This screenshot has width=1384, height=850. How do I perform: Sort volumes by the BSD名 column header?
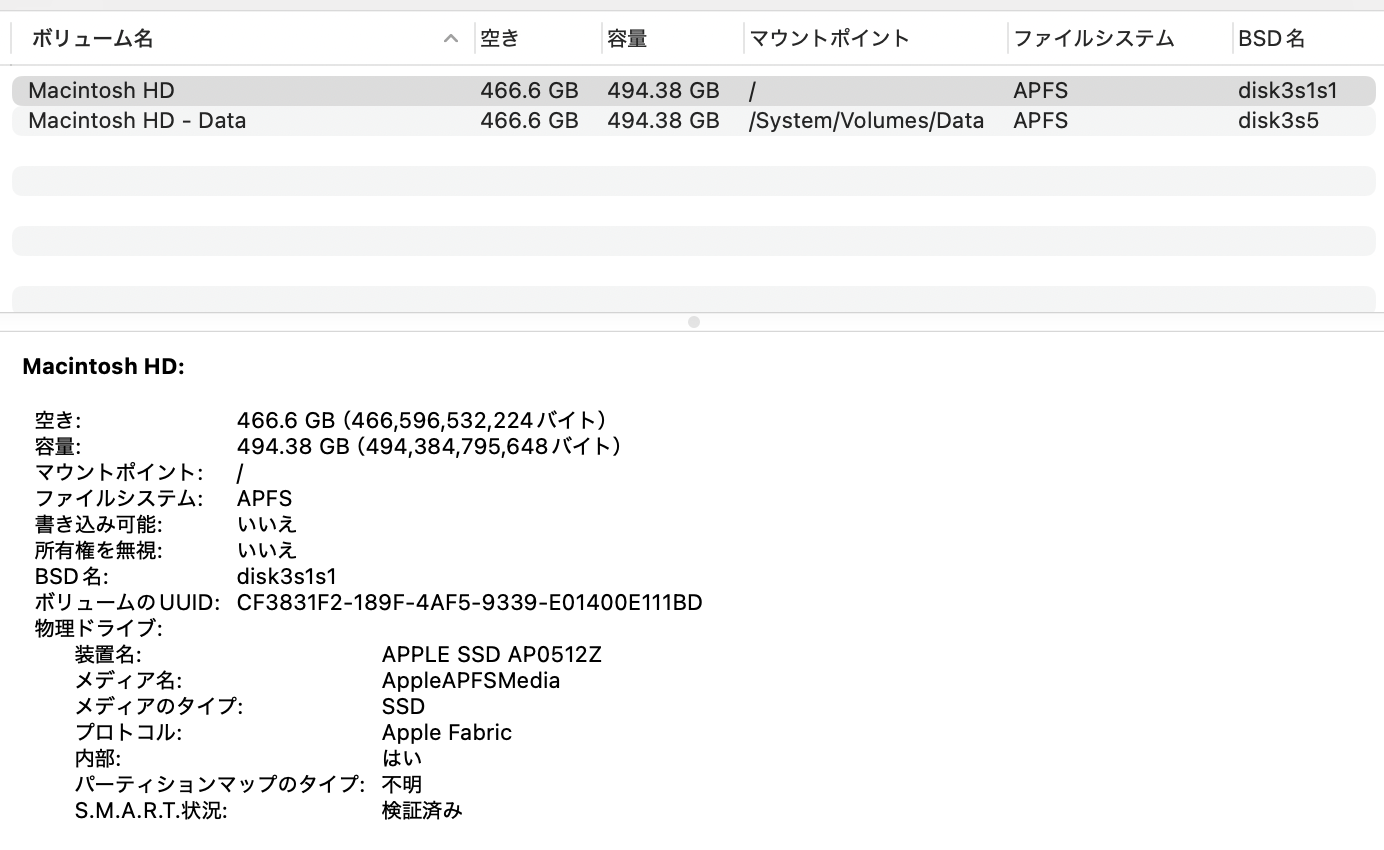[x=1272, y=38]
